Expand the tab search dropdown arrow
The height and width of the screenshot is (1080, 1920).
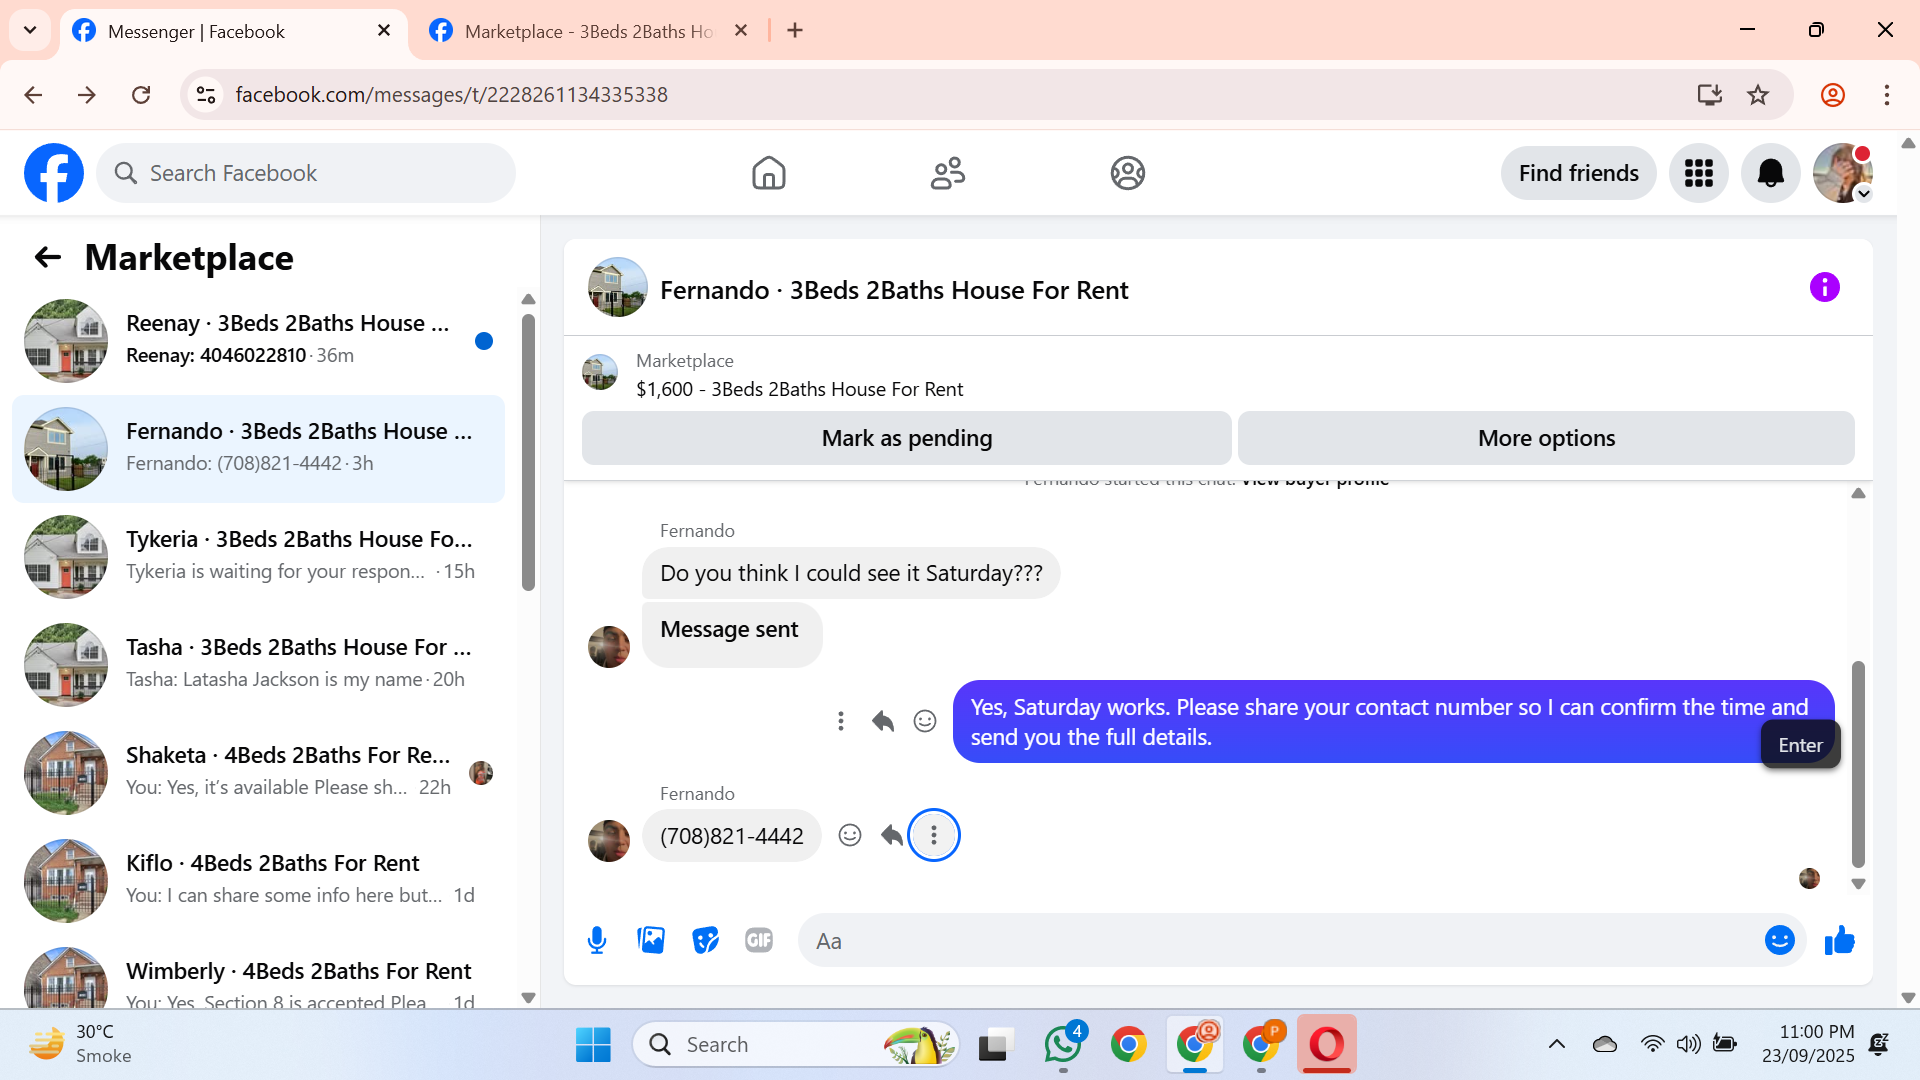pyautogui.click(x=30, y=30)
